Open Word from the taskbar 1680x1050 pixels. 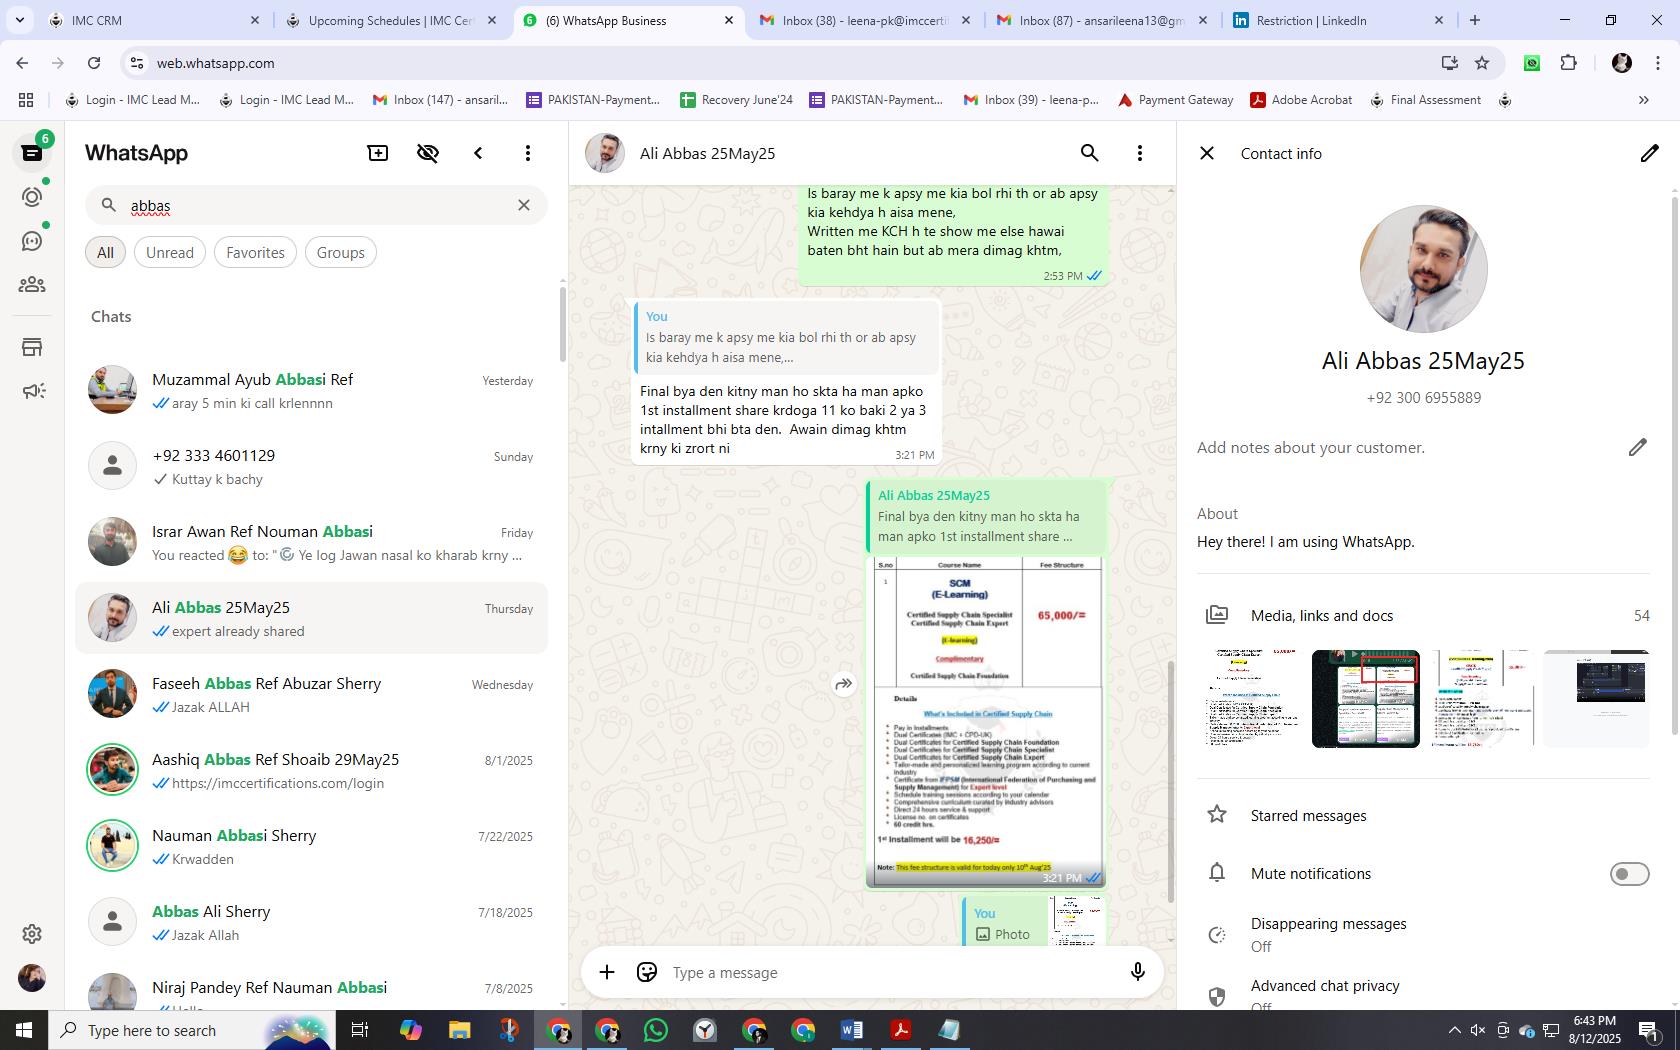(x=852, y=1030)
